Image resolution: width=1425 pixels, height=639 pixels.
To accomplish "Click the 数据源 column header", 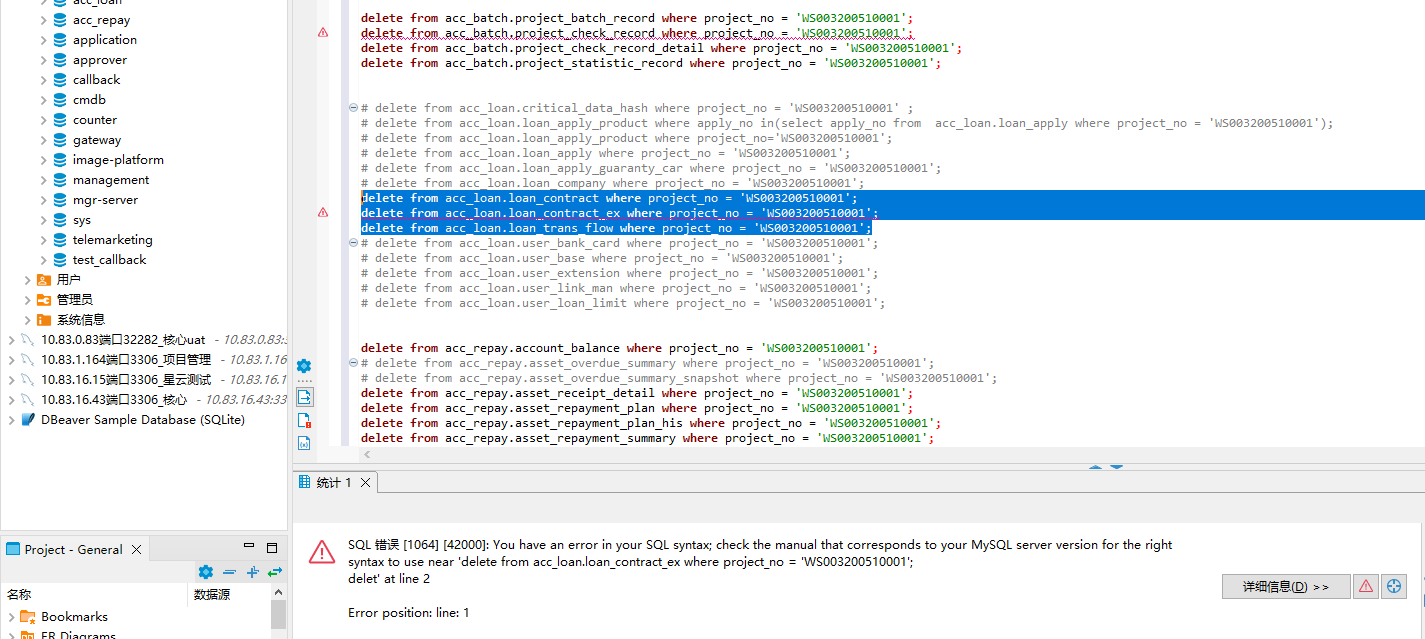I will (212, 594).
